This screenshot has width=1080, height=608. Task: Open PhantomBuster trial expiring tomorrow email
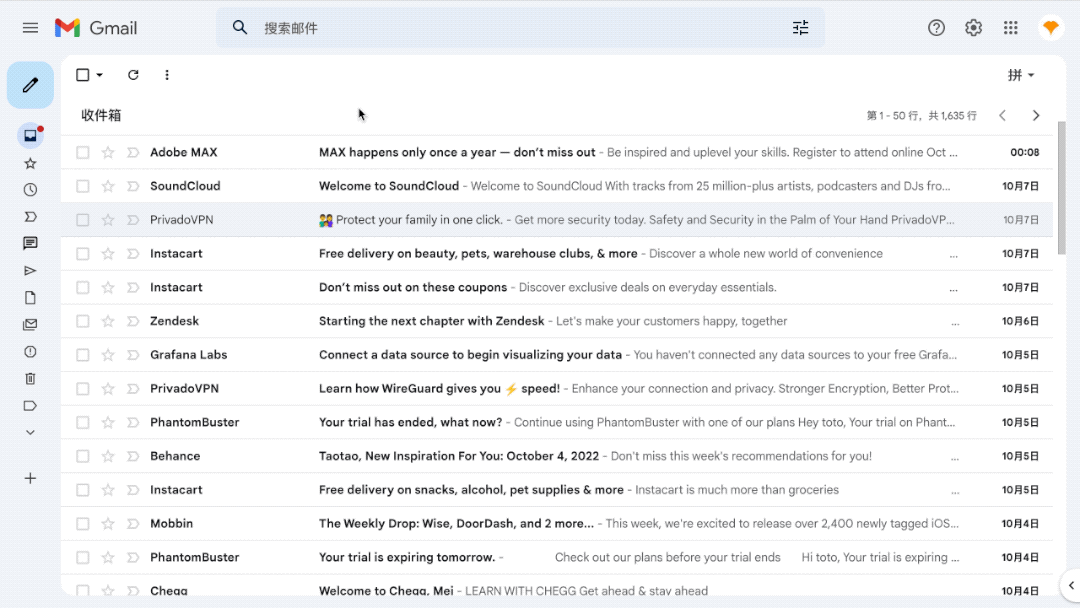coord(557,557)
